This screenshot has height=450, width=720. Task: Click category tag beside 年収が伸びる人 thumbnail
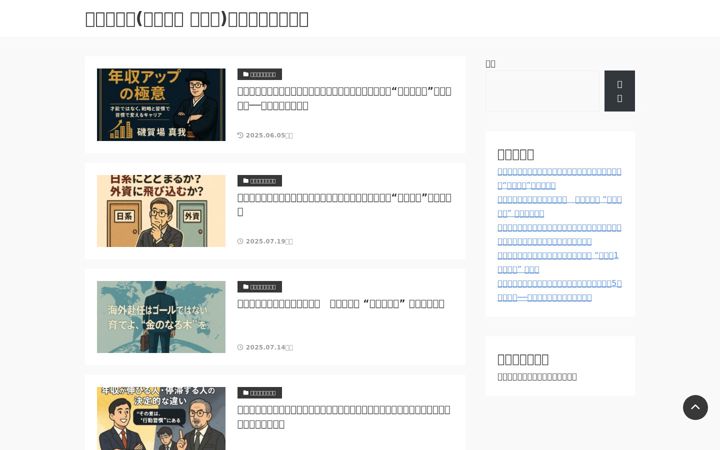(x=259, y=393)
